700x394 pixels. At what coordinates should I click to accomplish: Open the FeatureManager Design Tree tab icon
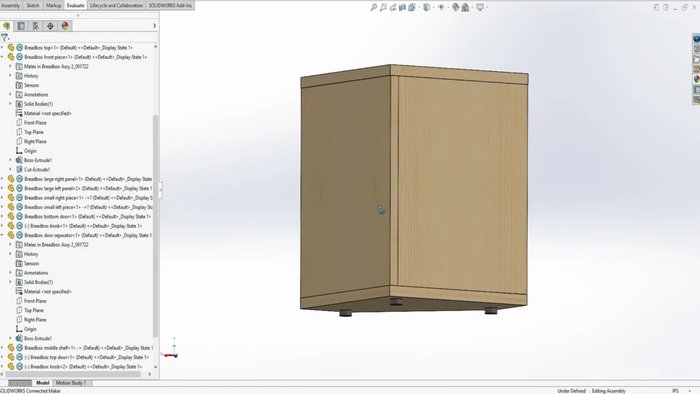[7, 26]
